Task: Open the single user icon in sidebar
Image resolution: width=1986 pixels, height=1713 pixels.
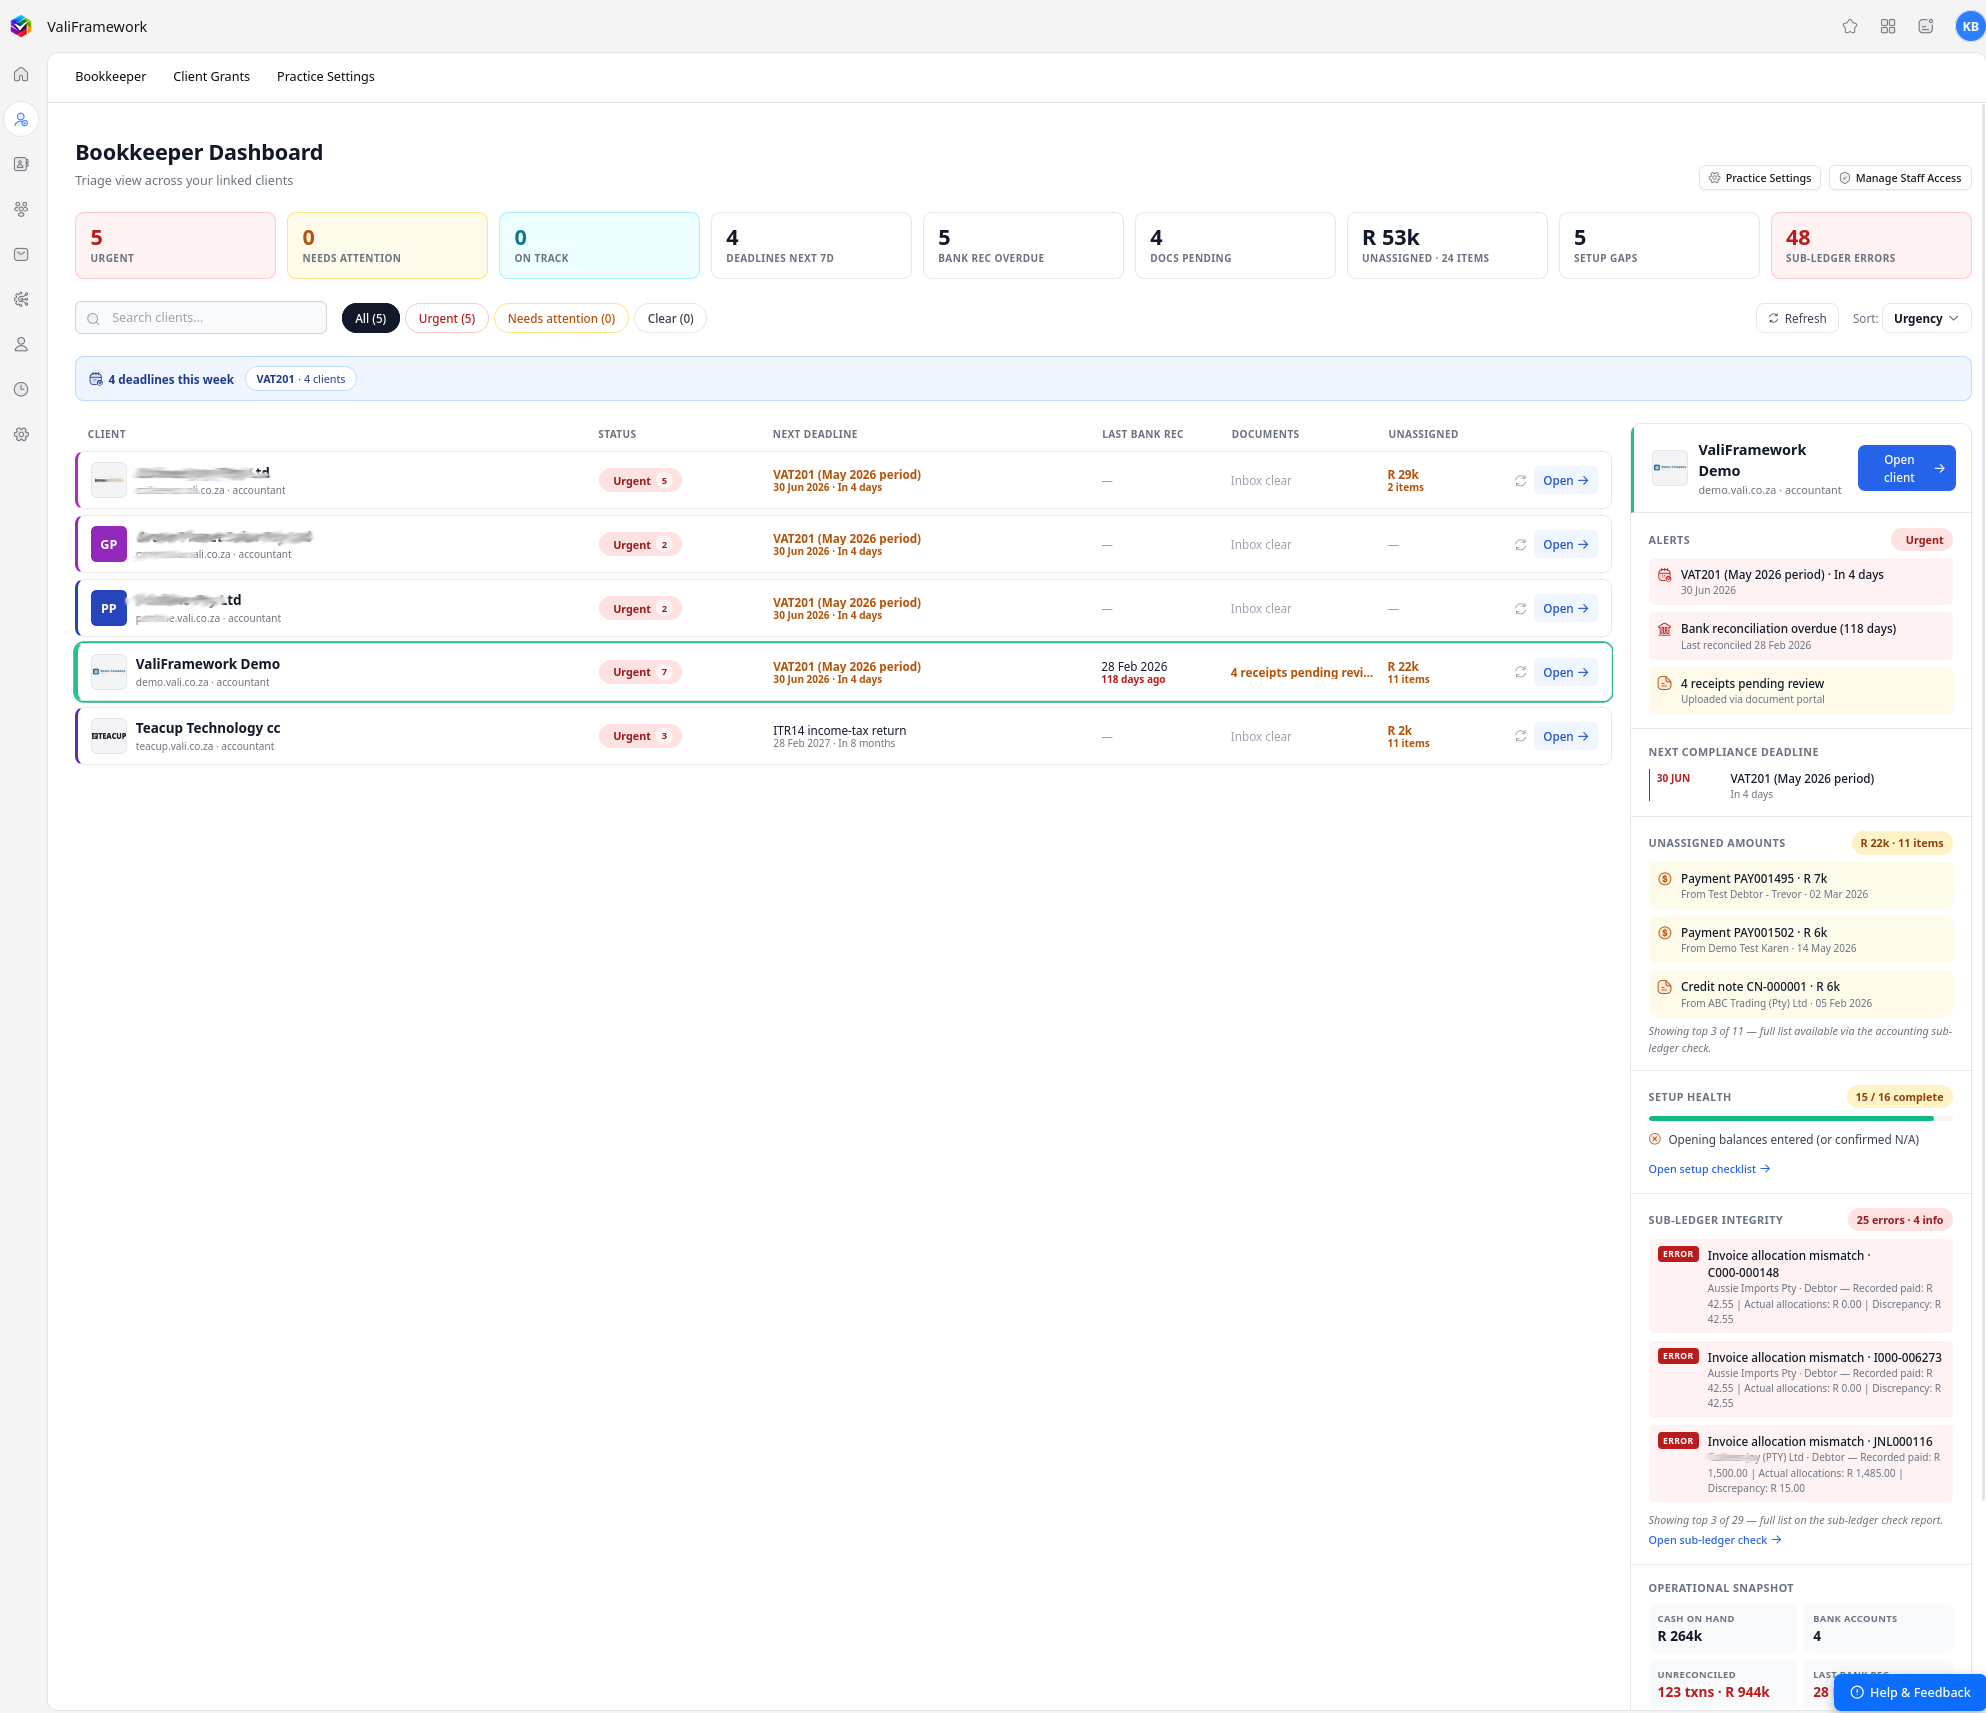Action: point(21,344)
